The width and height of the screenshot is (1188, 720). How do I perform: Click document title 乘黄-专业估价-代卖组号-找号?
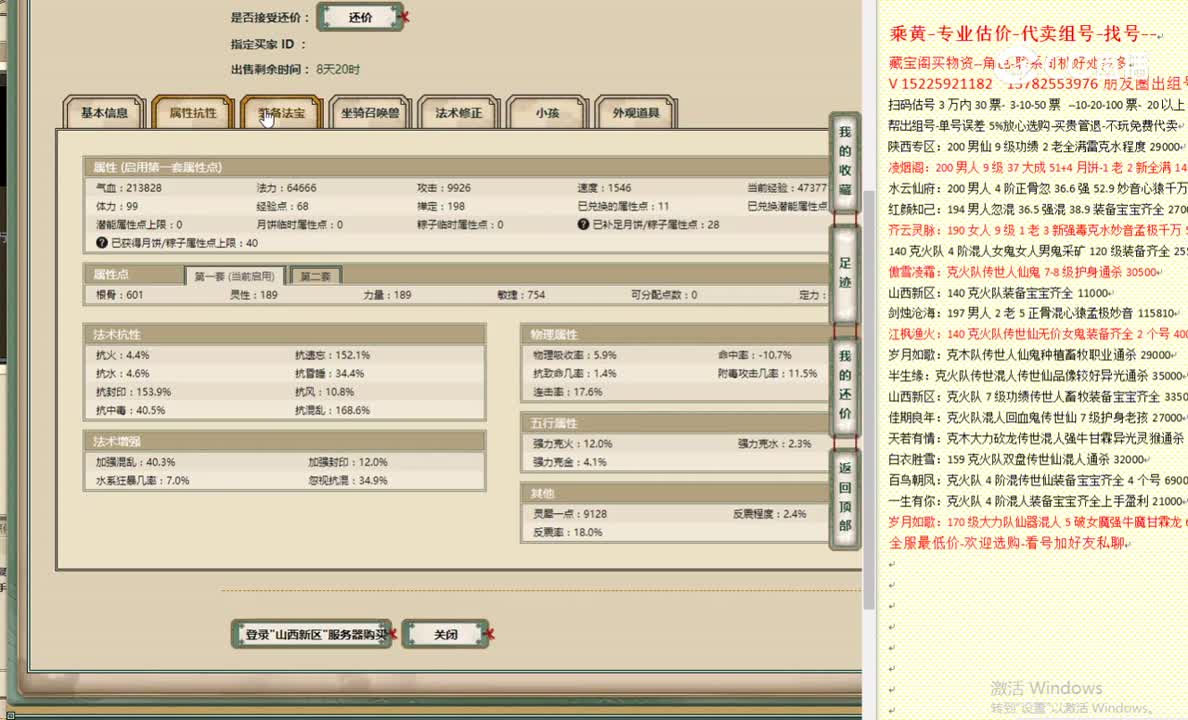(x=1023, y=33)
